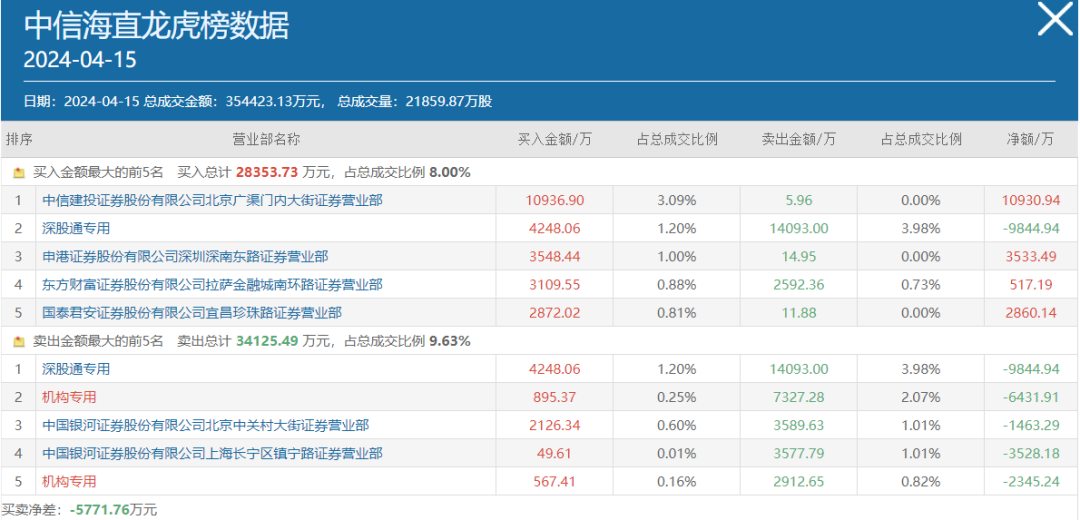Open 深股通专用 link in the sell list

[76, 369]
